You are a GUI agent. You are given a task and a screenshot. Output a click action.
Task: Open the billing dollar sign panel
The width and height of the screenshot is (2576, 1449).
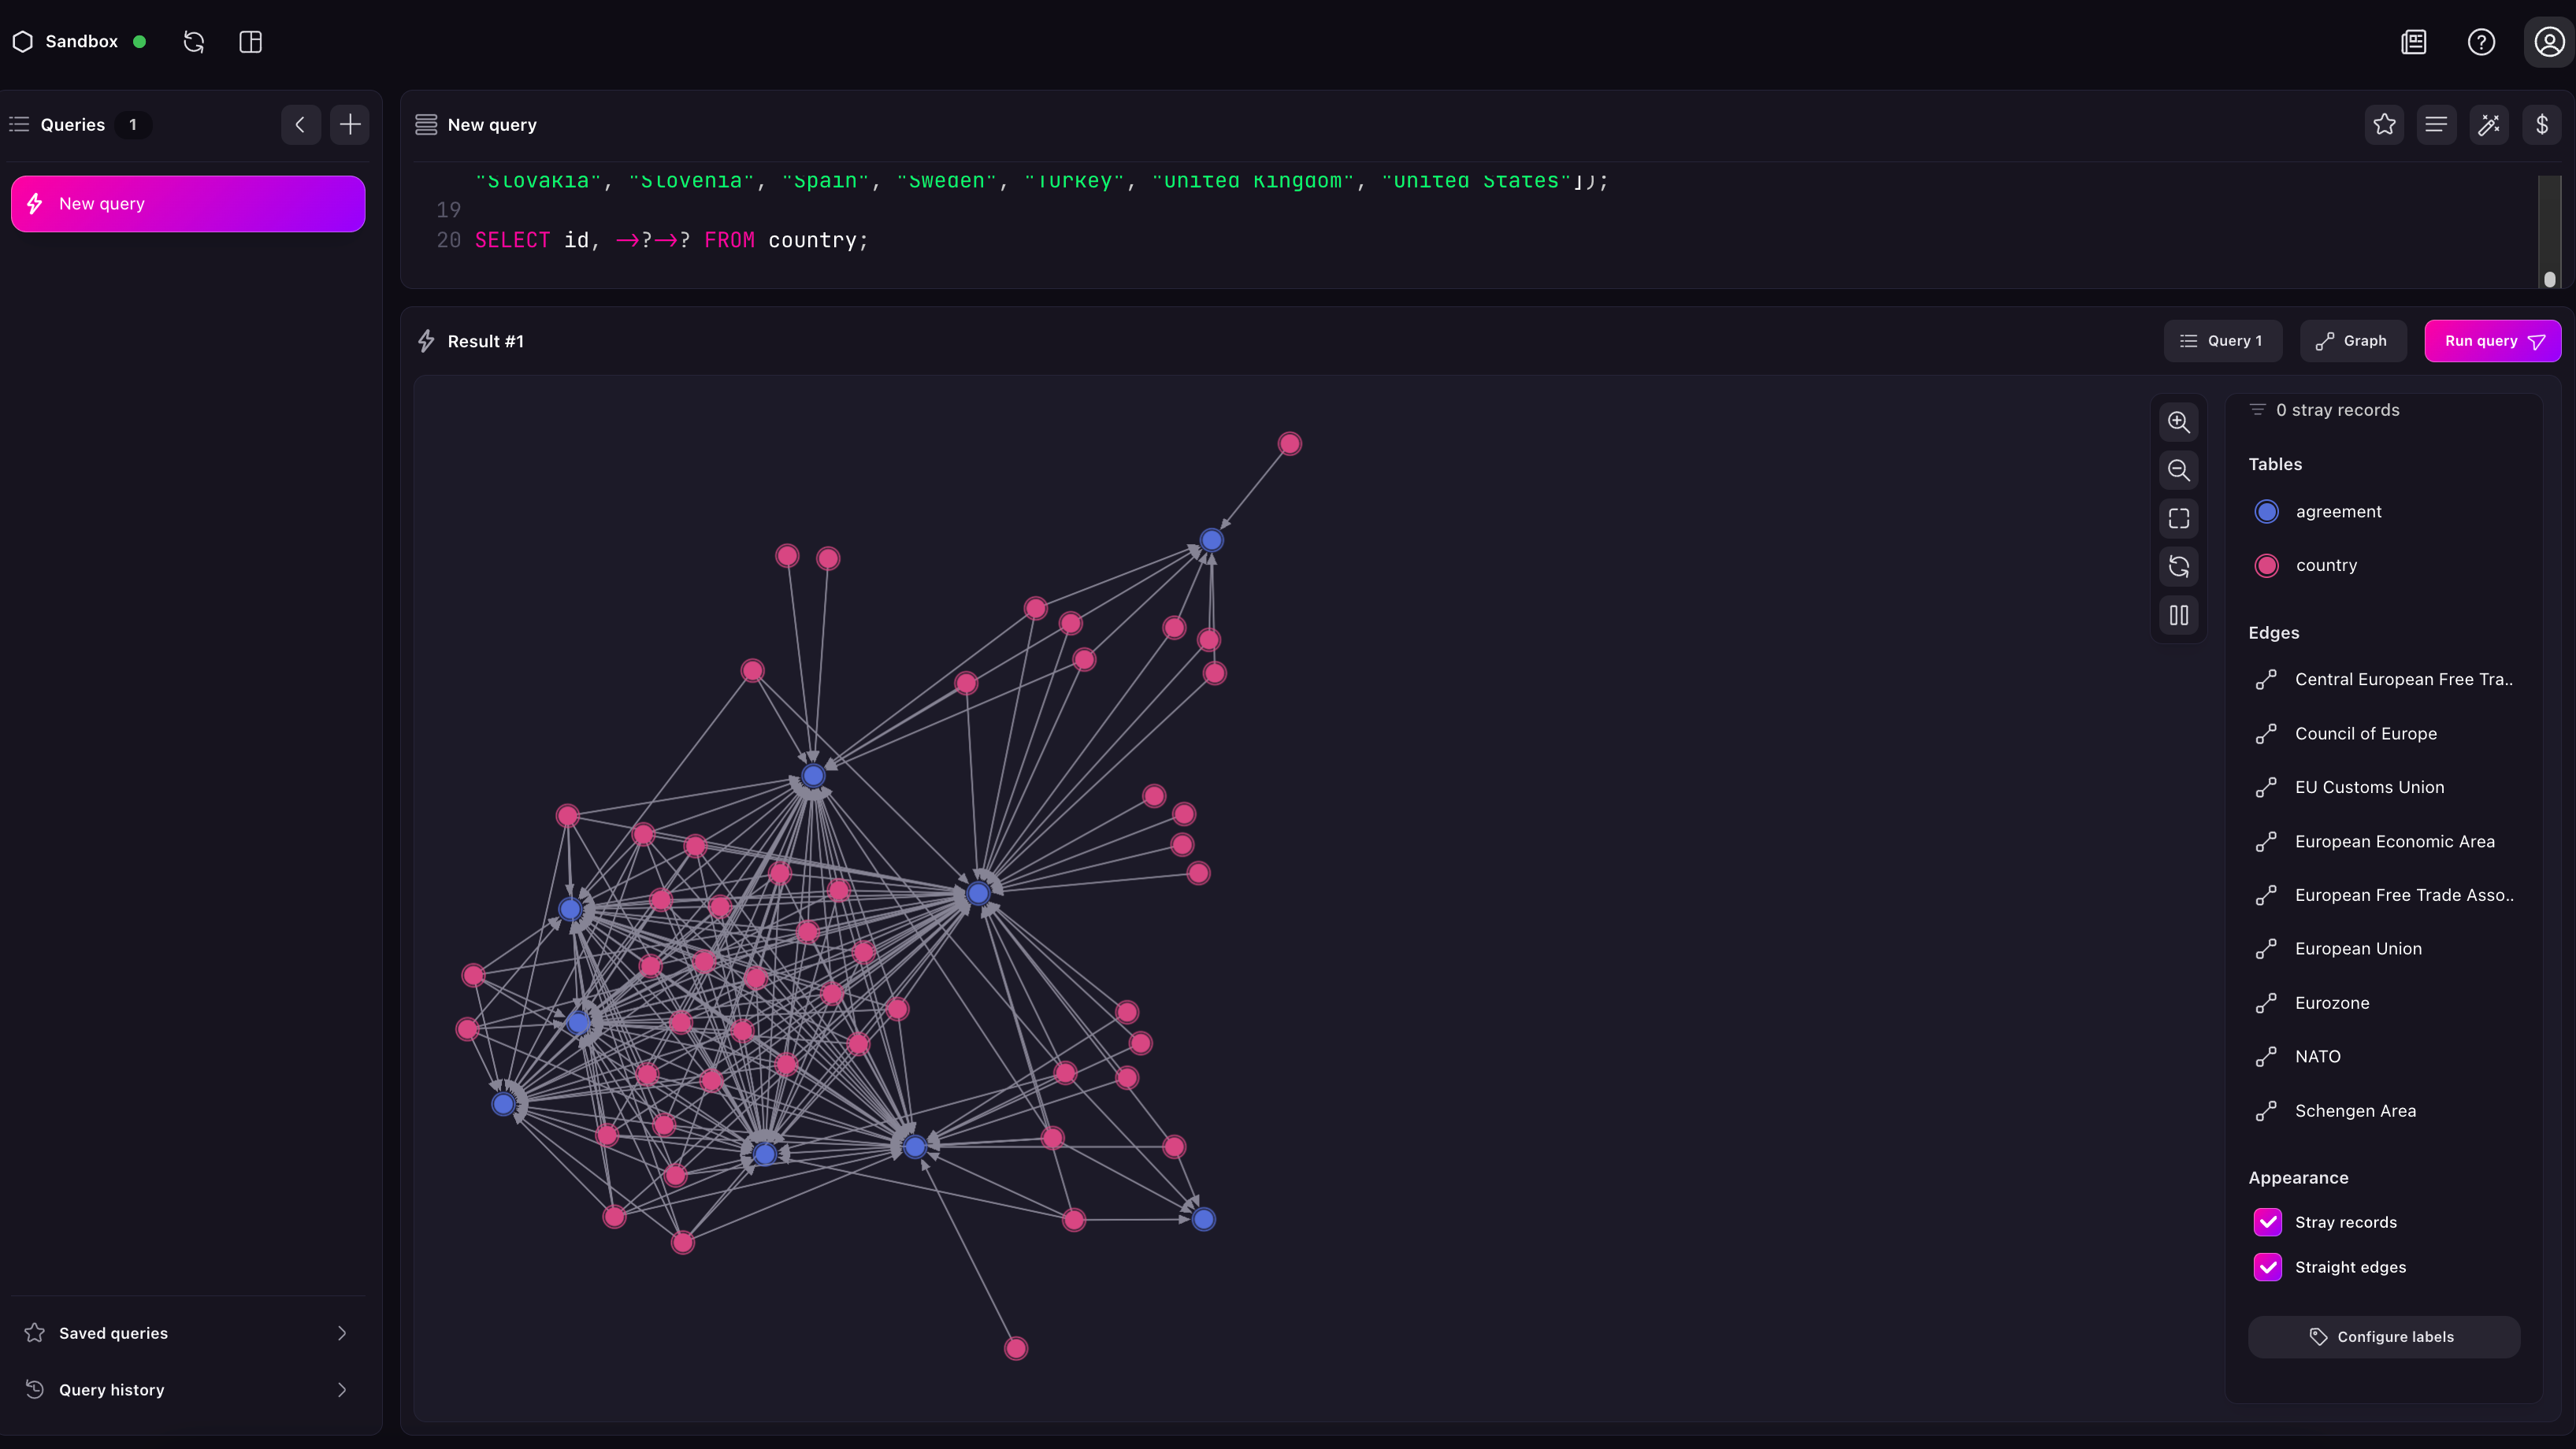(2543, 124)
